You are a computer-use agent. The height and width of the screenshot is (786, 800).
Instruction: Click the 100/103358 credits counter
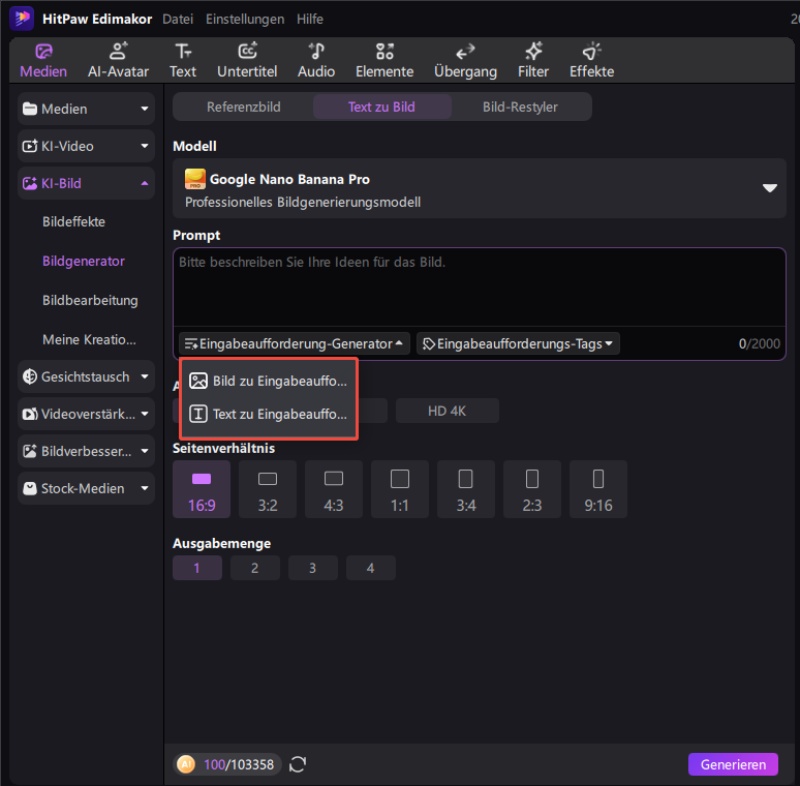(239, 764)
